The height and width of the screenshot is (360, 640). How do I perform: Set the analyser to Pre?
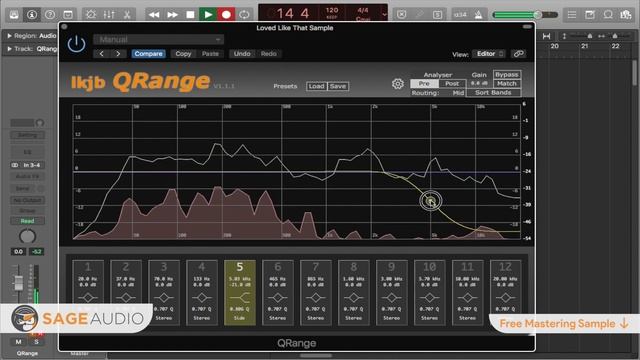[x=424, y=83]
